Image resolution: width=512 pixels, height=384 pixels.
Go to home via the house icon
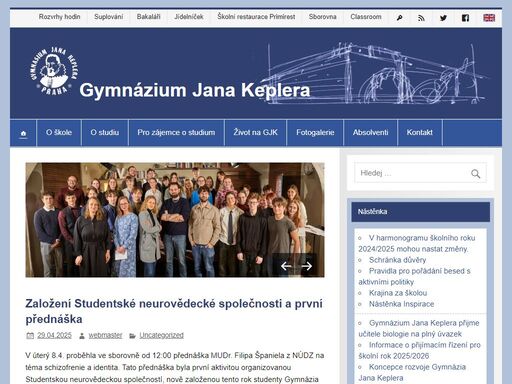[23, 133]
